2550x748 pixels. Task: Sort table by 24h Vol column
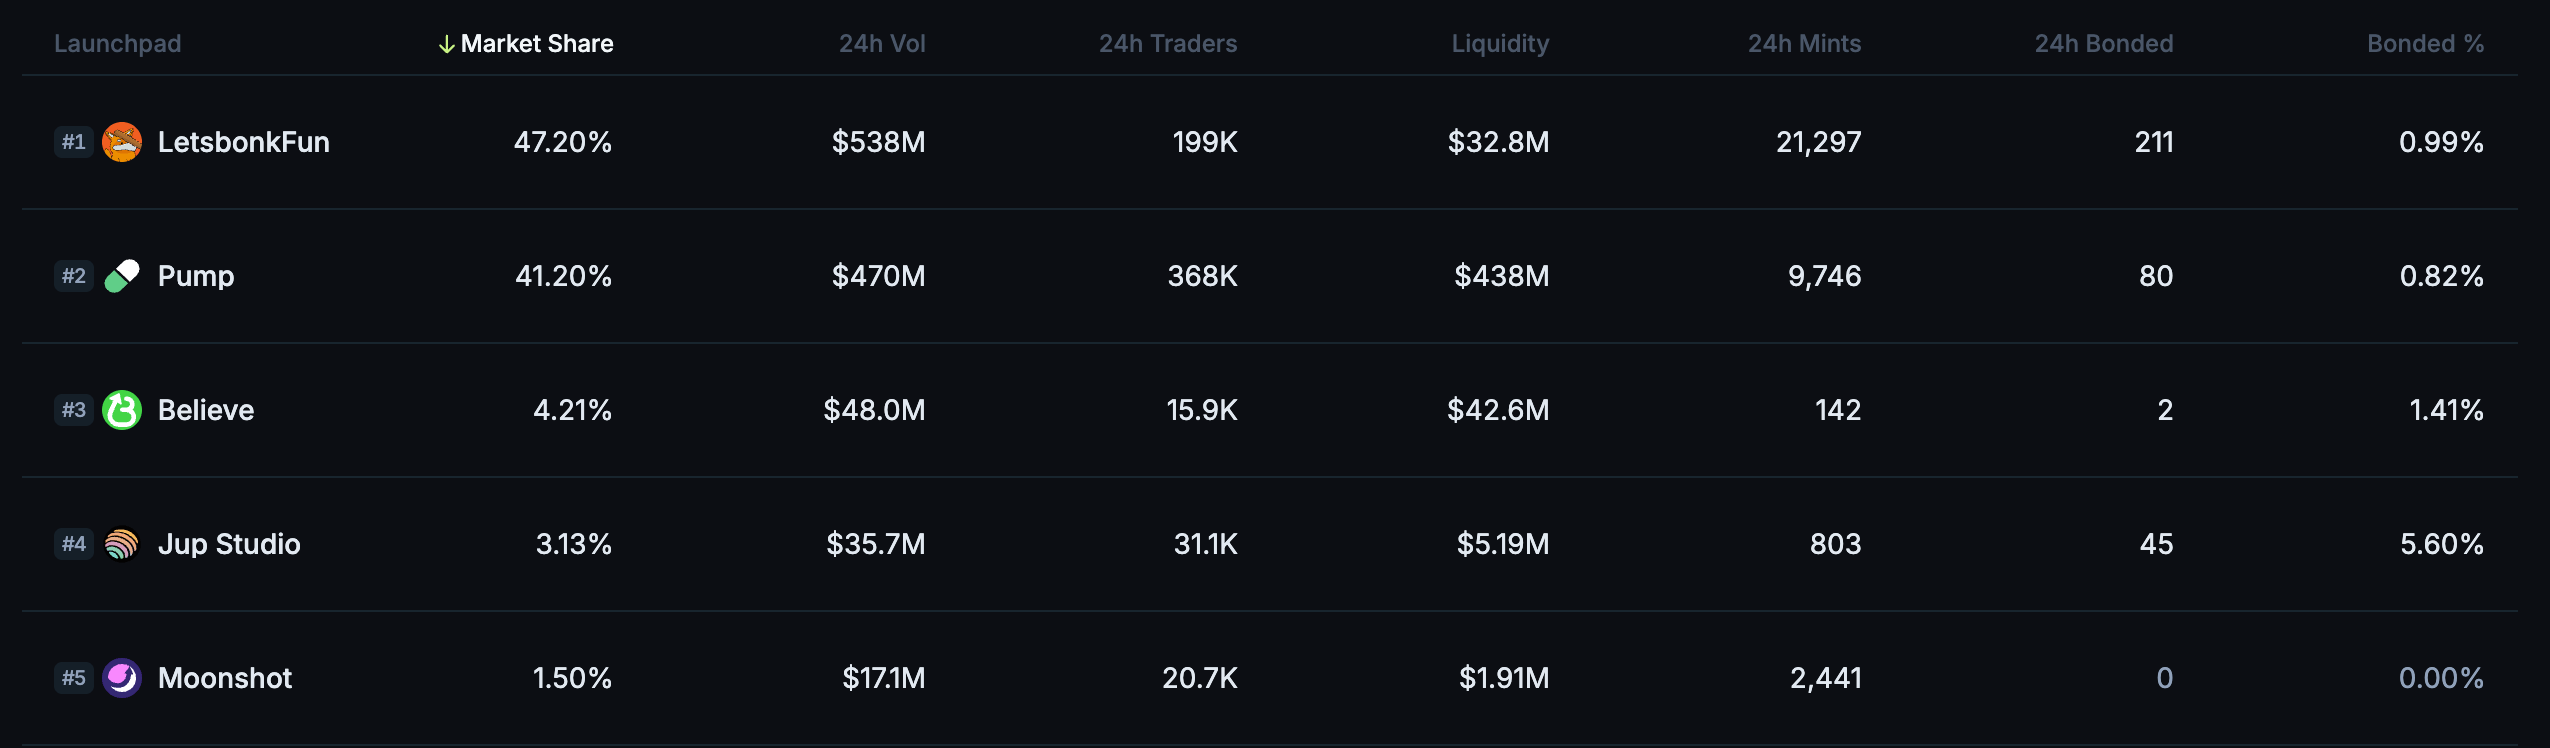(882, 44)
